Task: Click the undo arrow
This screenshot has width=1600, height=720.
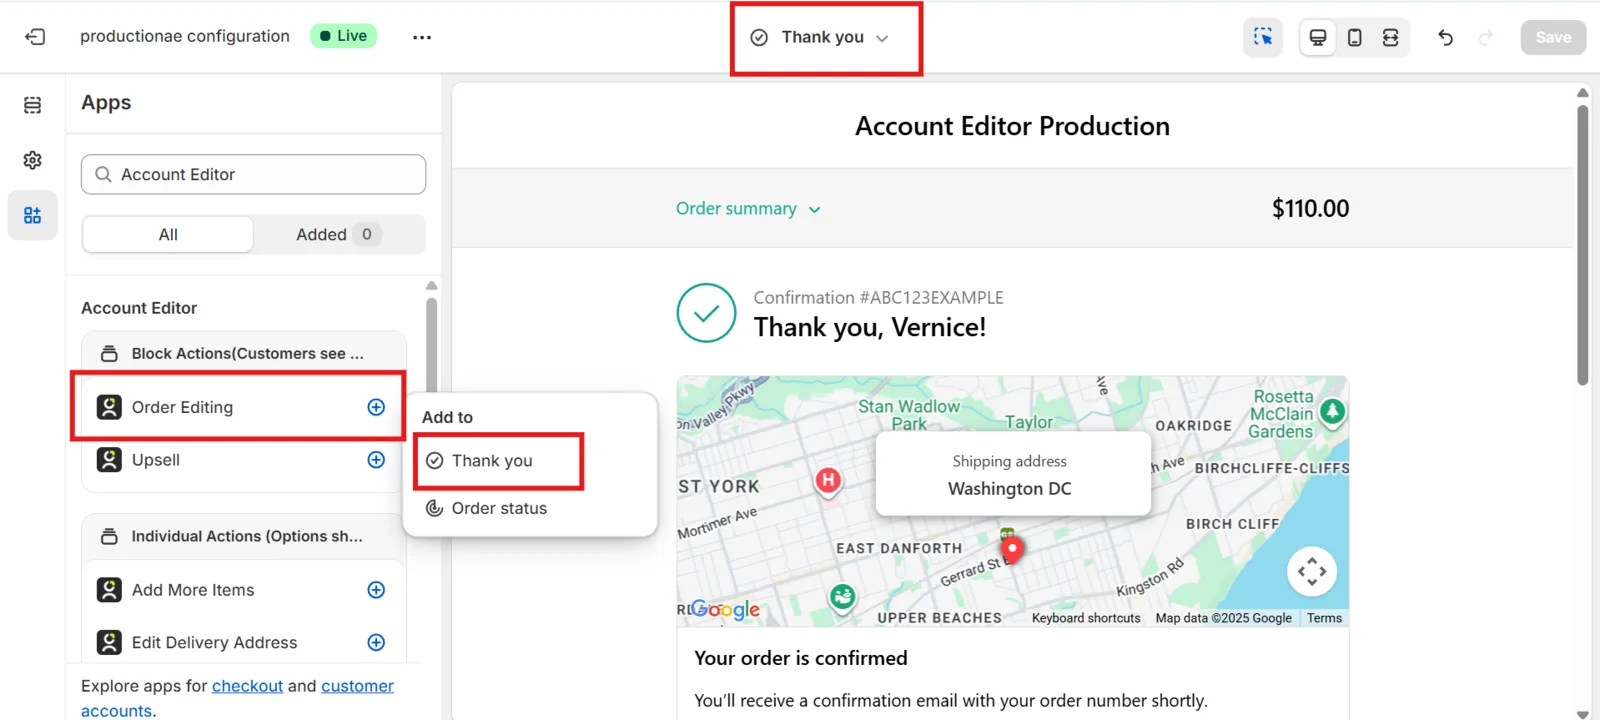Action: tap(1445, 37)
